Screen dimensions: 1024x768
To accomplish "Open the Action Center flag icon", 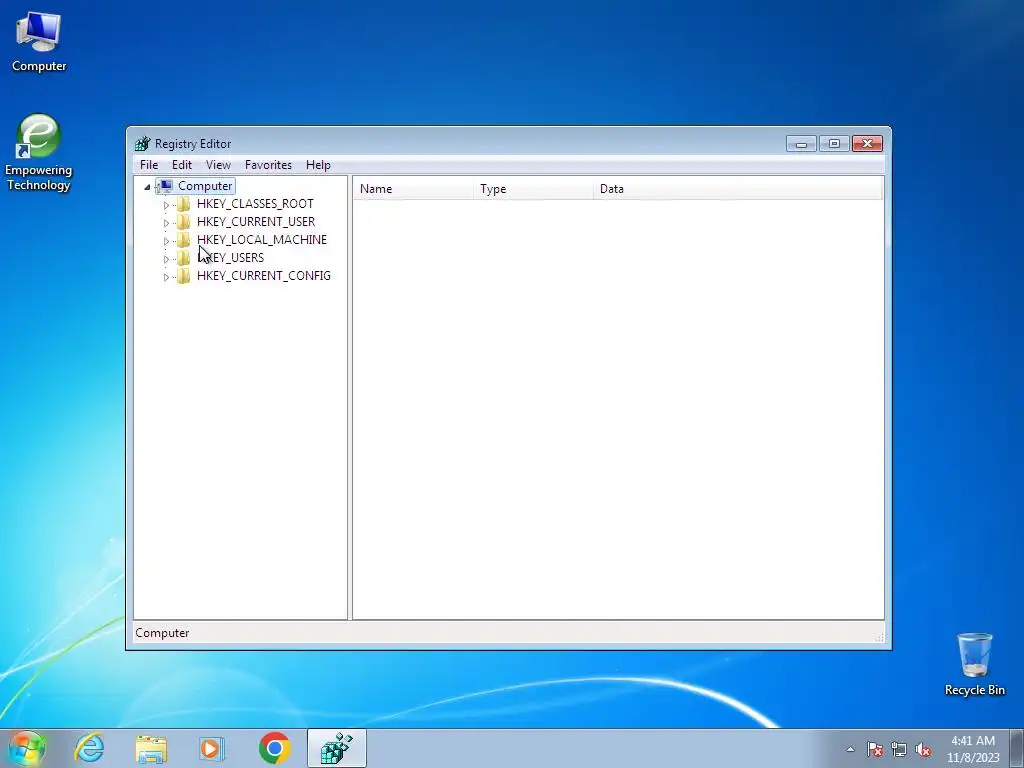I will click(874, 749).
